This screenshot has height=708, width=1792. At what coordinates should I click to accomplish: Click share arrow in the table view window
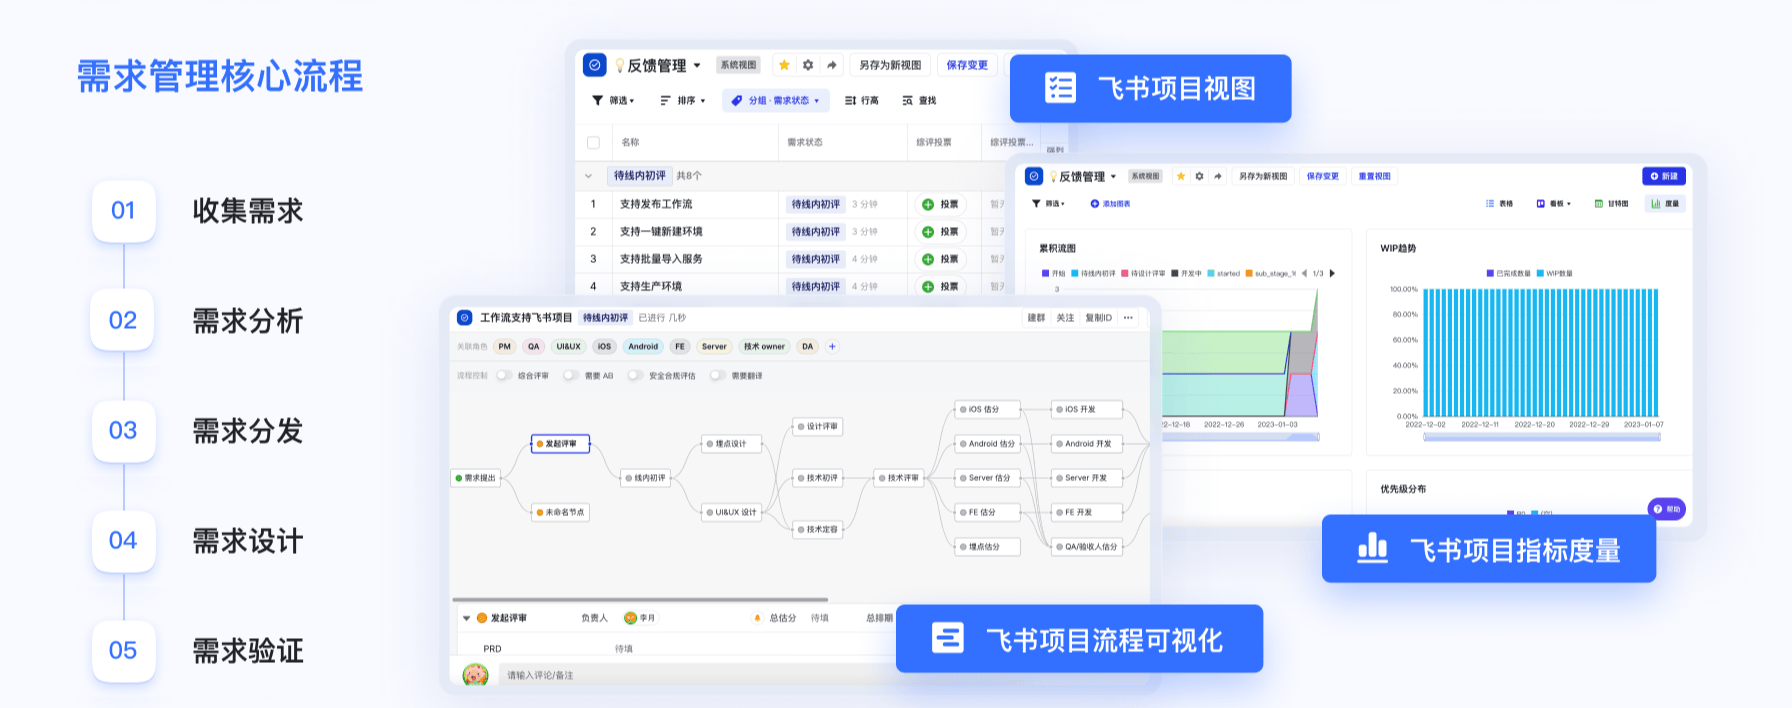click(832, 65)
